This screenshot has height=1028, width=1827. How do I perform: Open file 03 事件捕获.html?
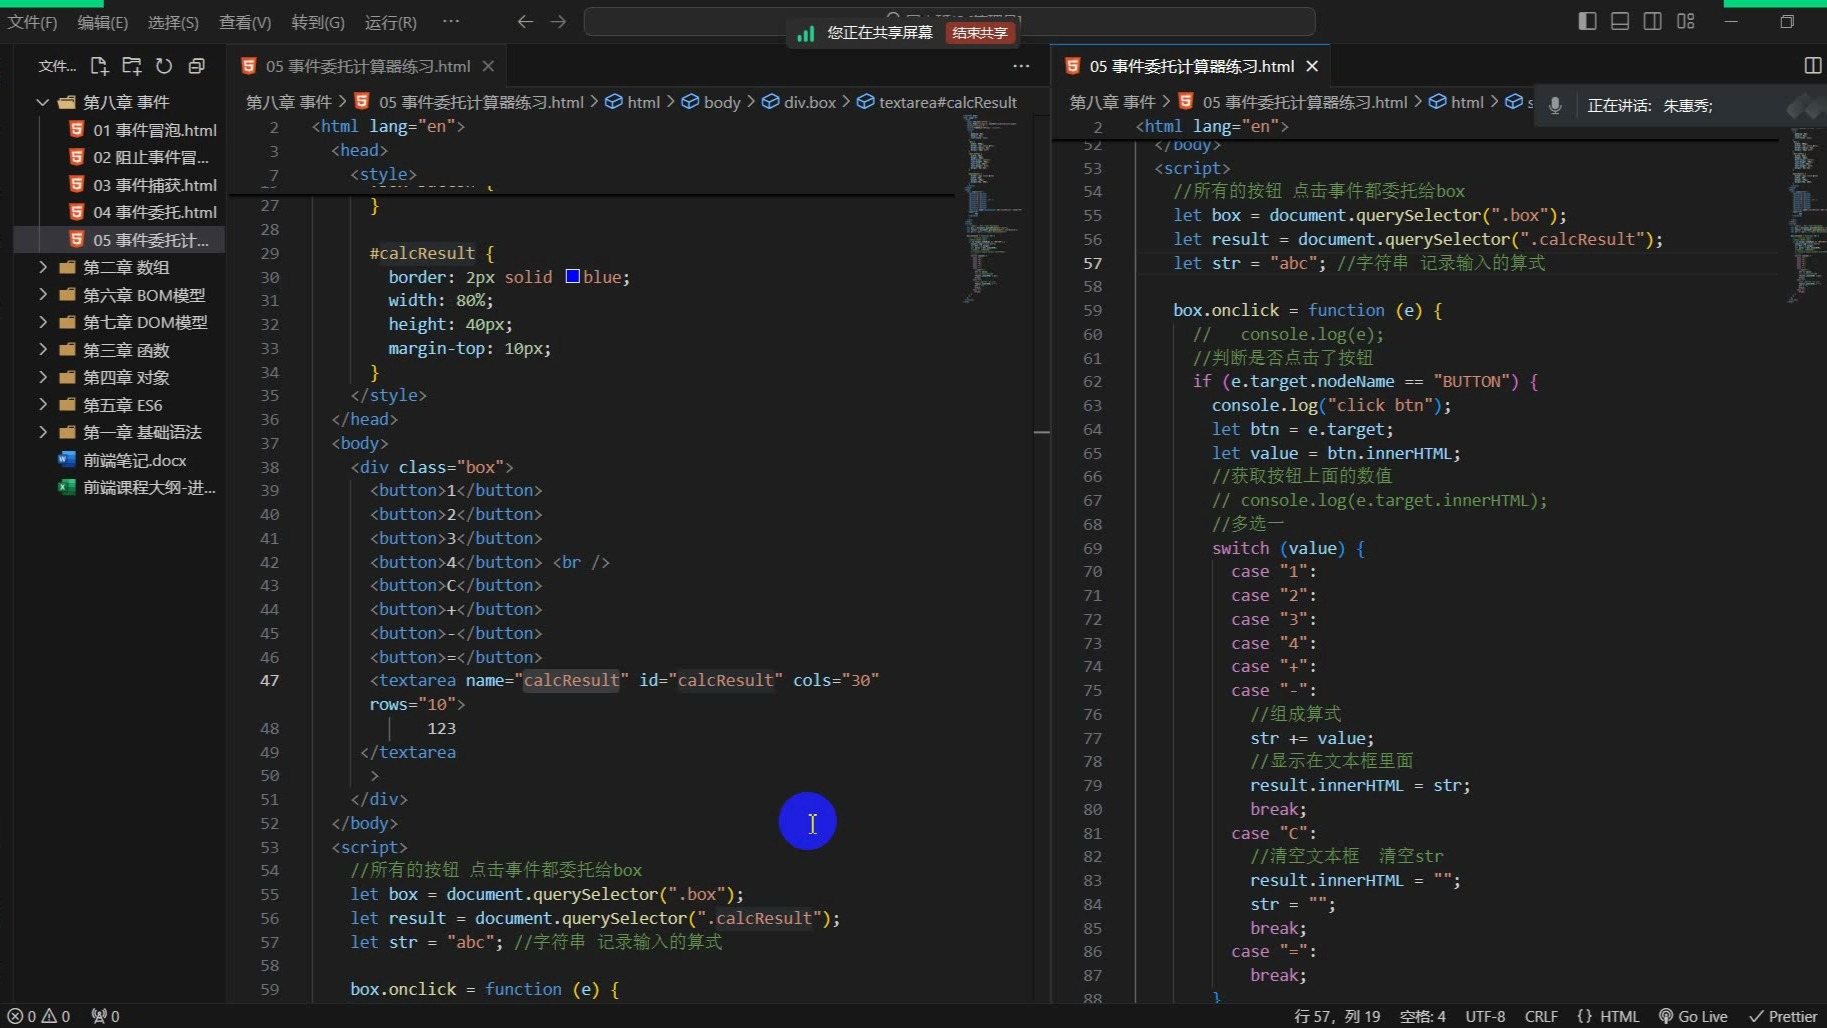point(119,185)
